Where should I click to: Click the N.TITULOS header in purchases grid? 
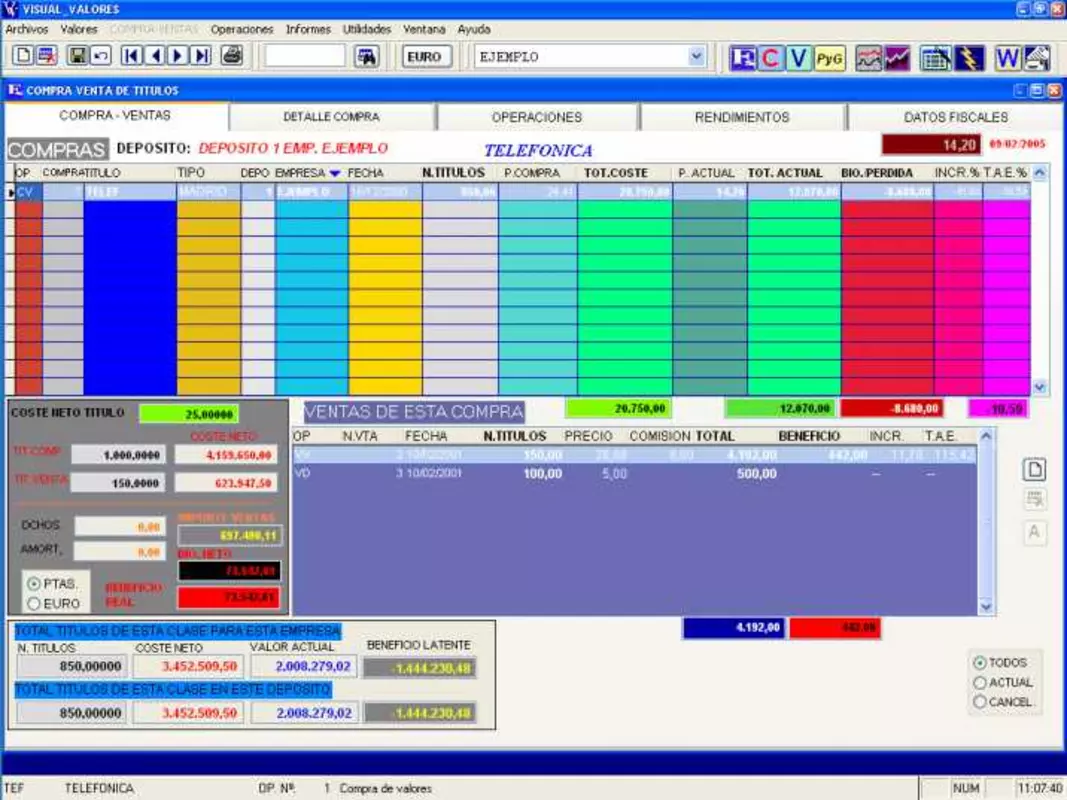453,173
